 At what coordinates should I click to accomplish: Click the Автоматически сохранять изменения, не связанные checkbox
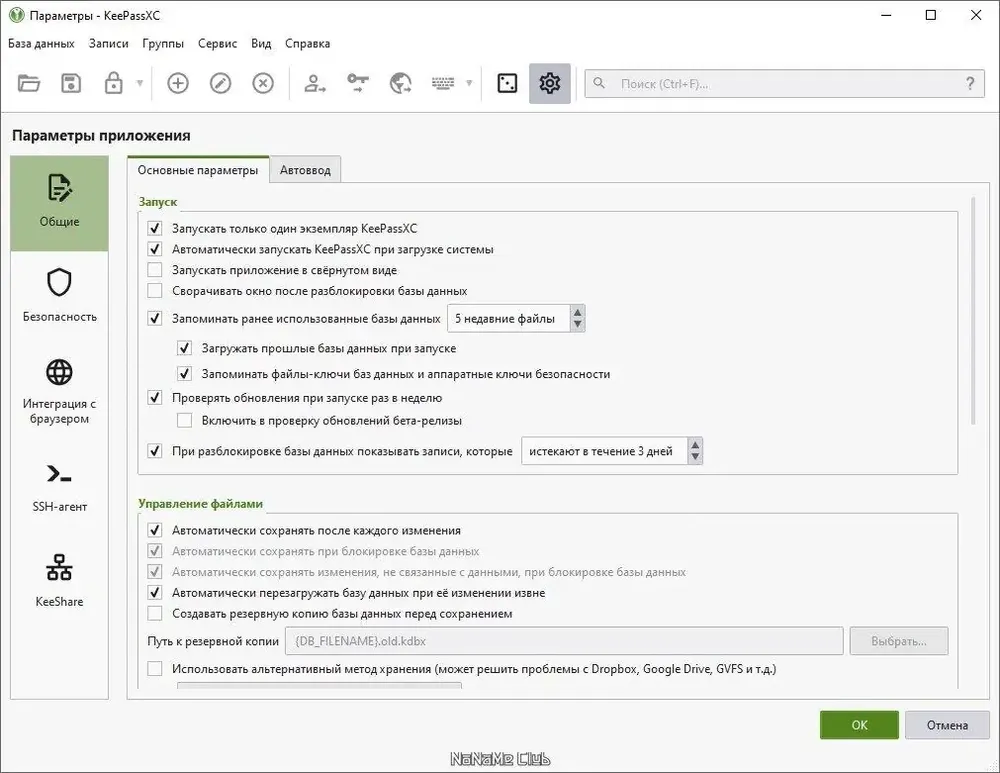click(155, 571)
